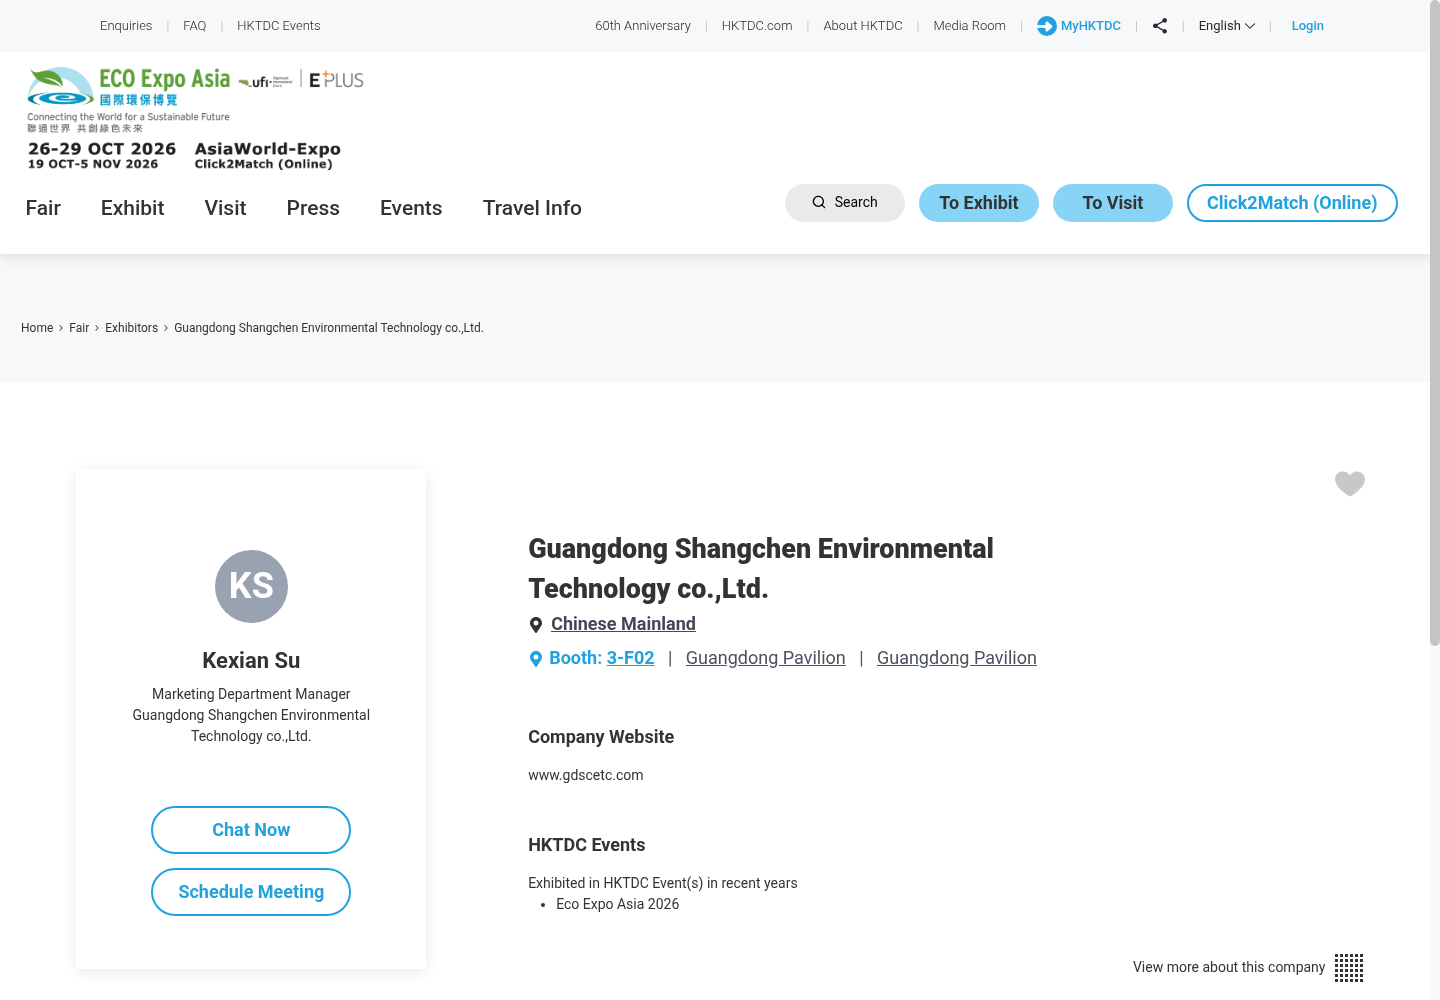Open the Media Room link
This screenshot has width=1440, height=1000.
970,26
